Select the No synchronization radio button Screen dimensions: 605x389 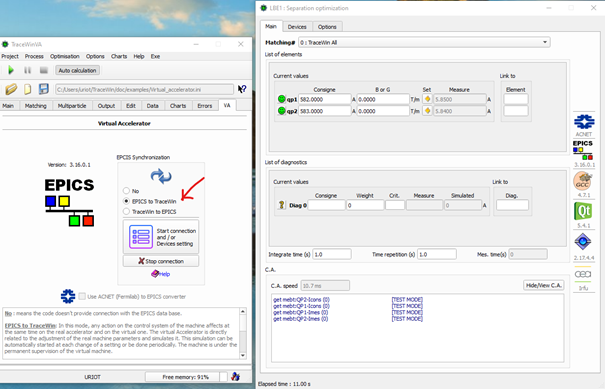click(126, 191)
